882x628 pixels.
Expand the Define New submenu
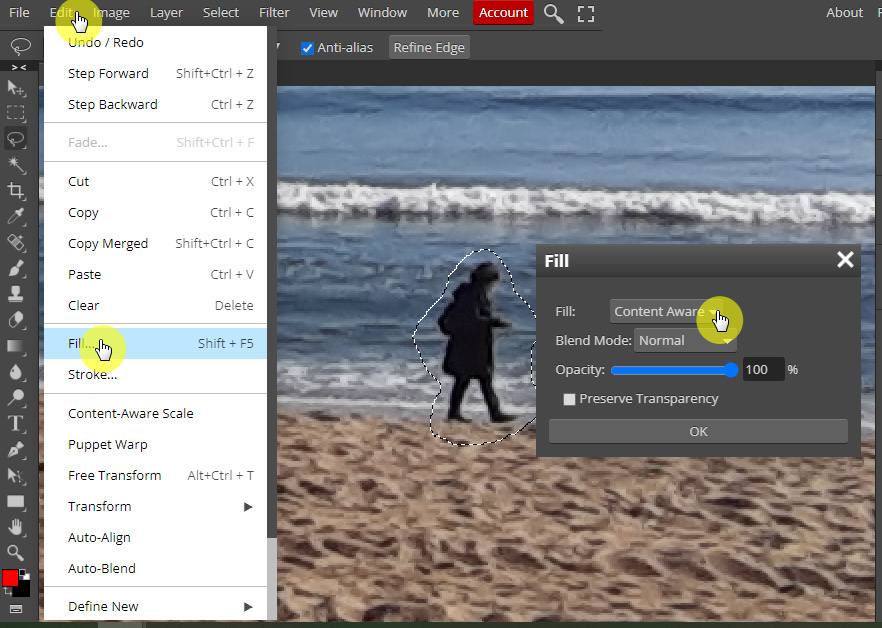(156, 606)
